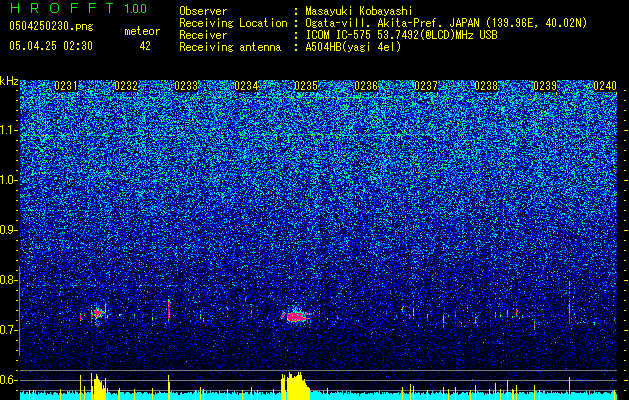Click the 0232 time marker
Viewport: 629px width, 400px height.
pyautogui.click(x=126, y=86)
